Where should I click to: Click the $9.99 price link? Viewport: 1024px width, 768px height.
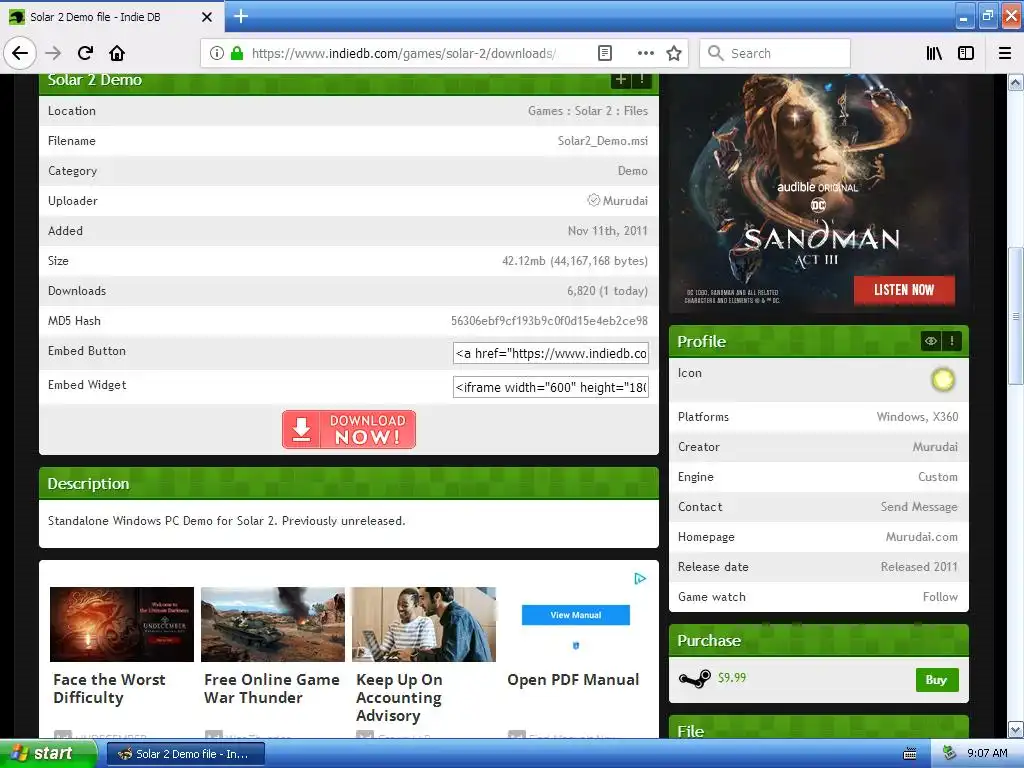(731, 678)
